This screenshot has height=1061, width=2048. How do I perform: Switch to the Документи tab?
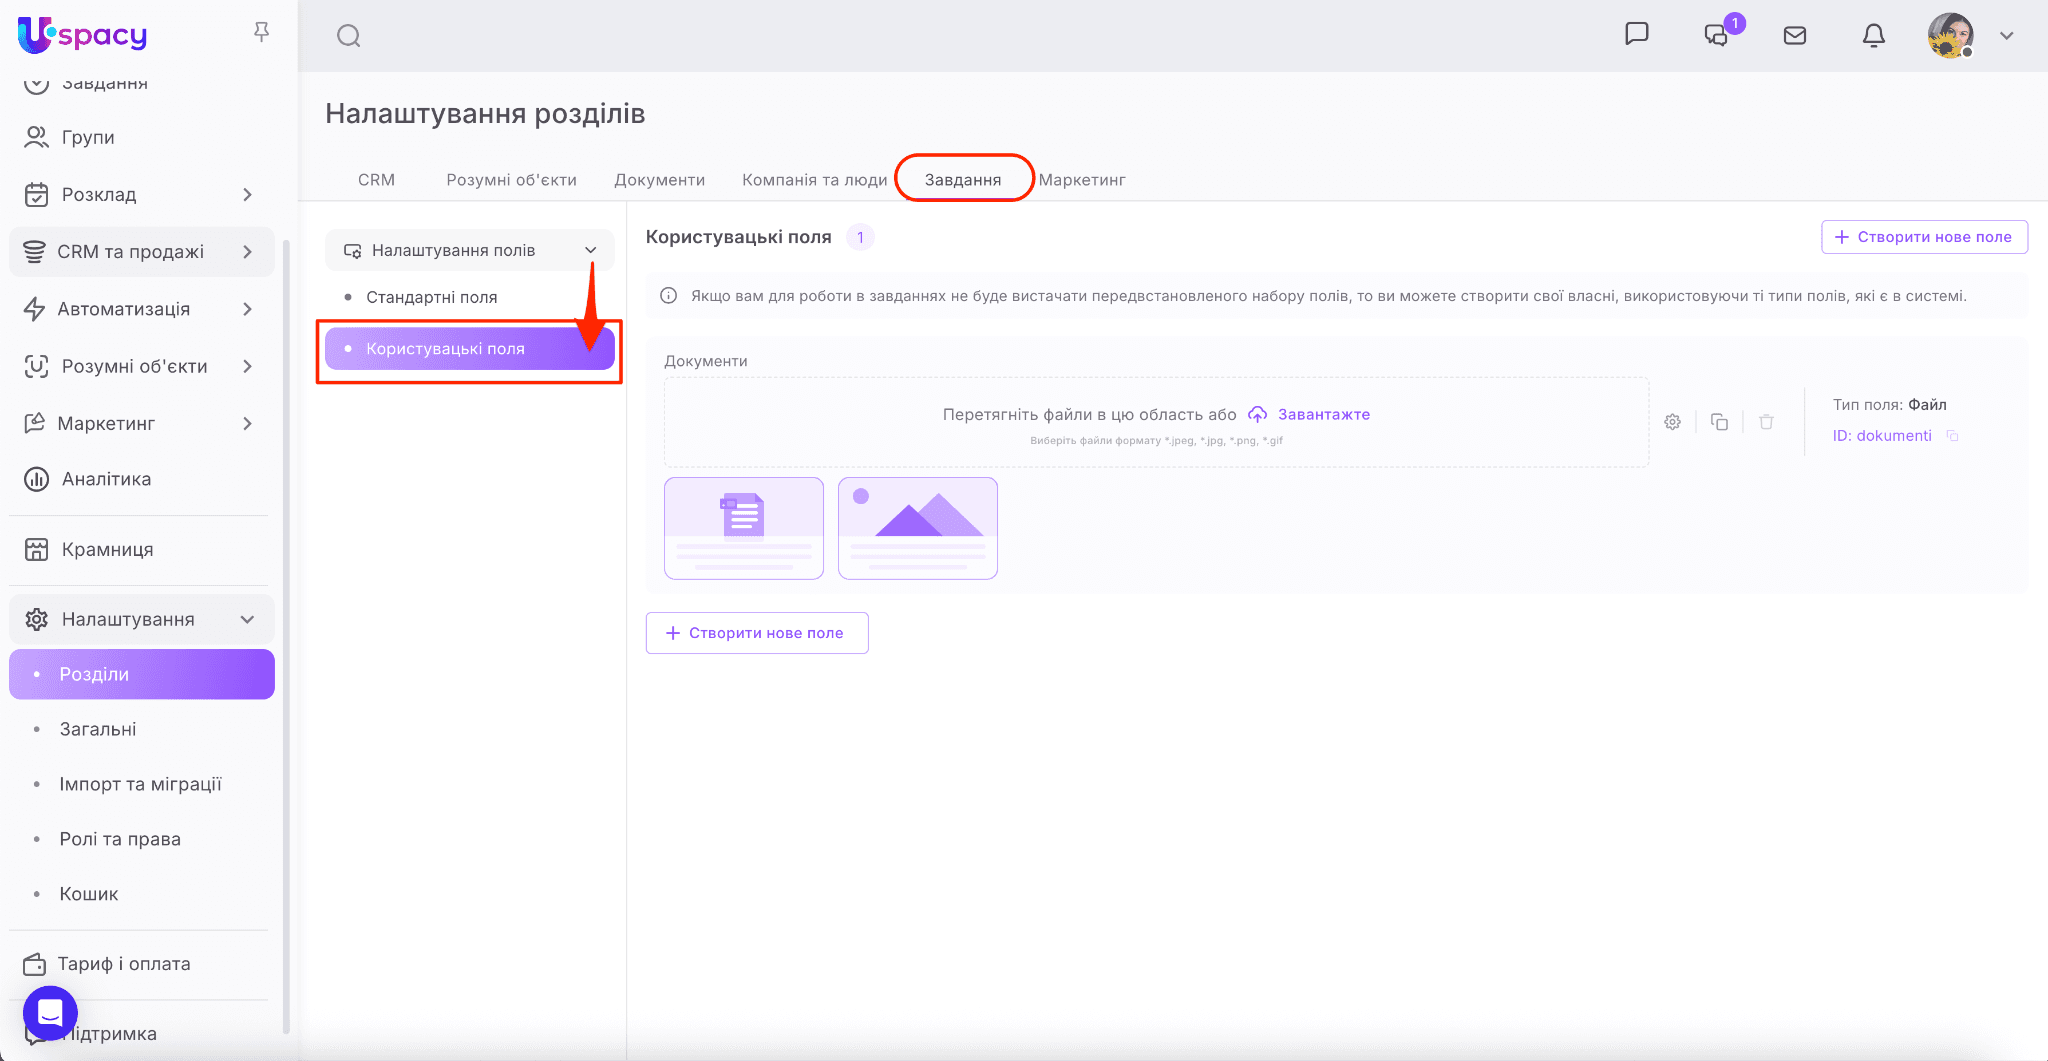click(659, 180)
